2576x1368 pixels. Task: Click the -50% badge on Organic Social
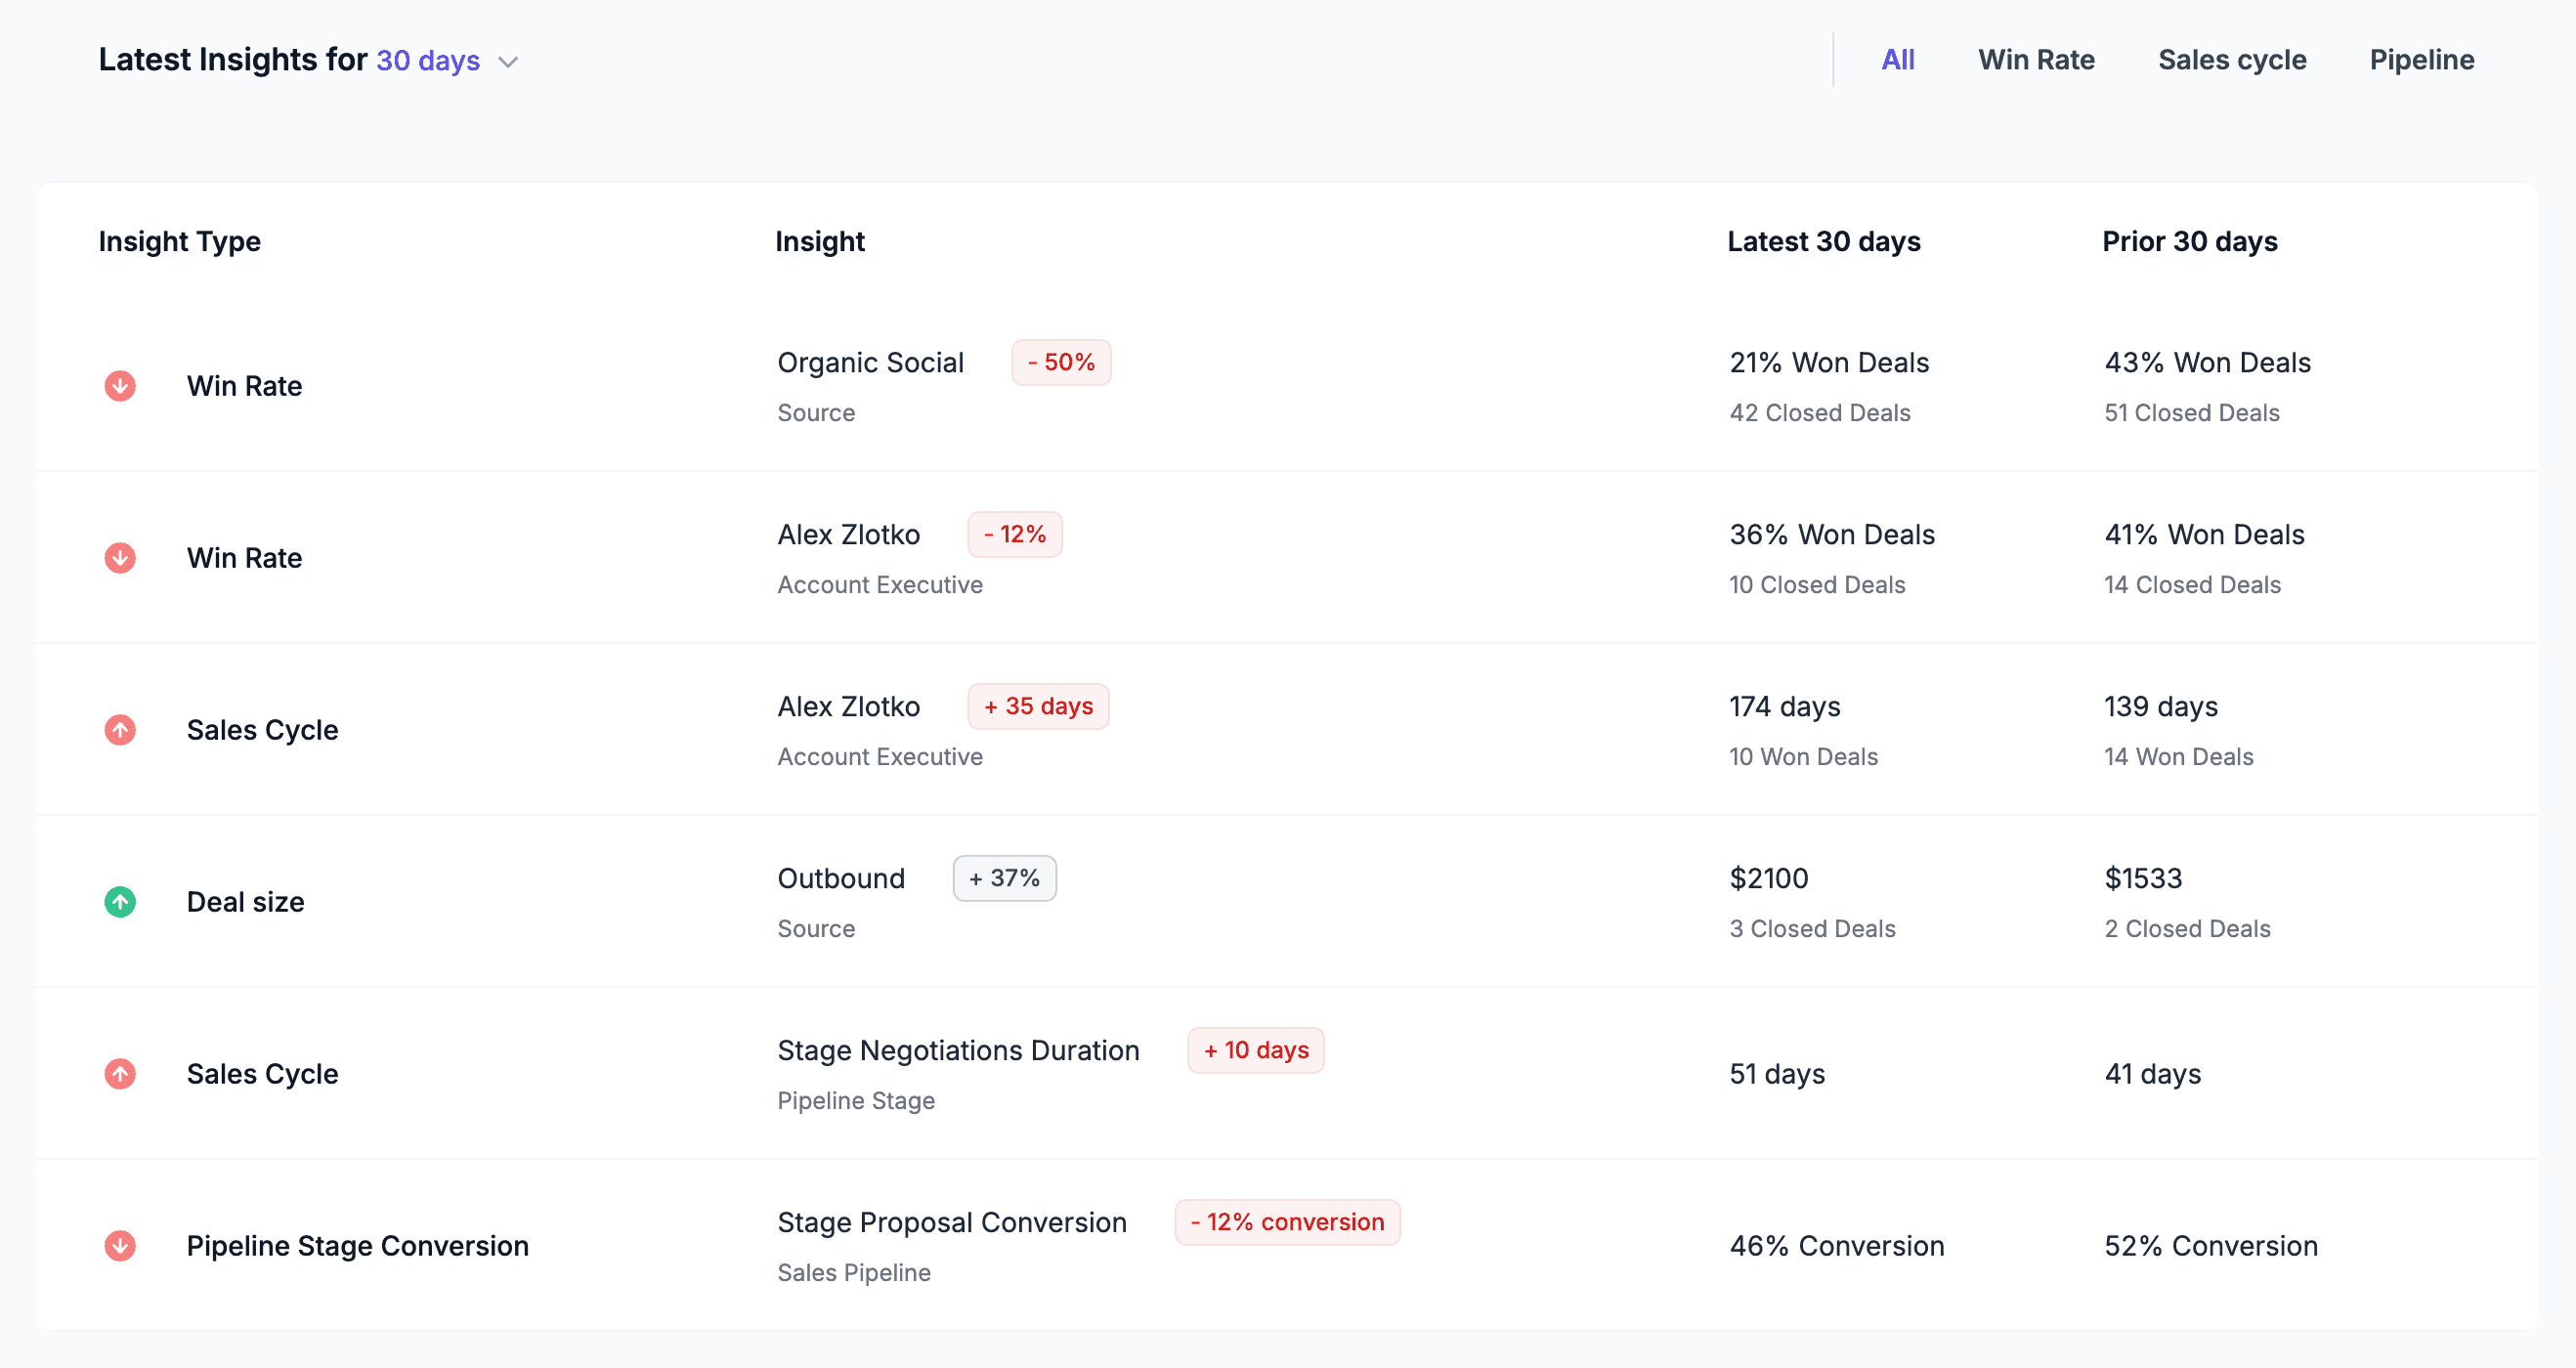point(1061,362)
